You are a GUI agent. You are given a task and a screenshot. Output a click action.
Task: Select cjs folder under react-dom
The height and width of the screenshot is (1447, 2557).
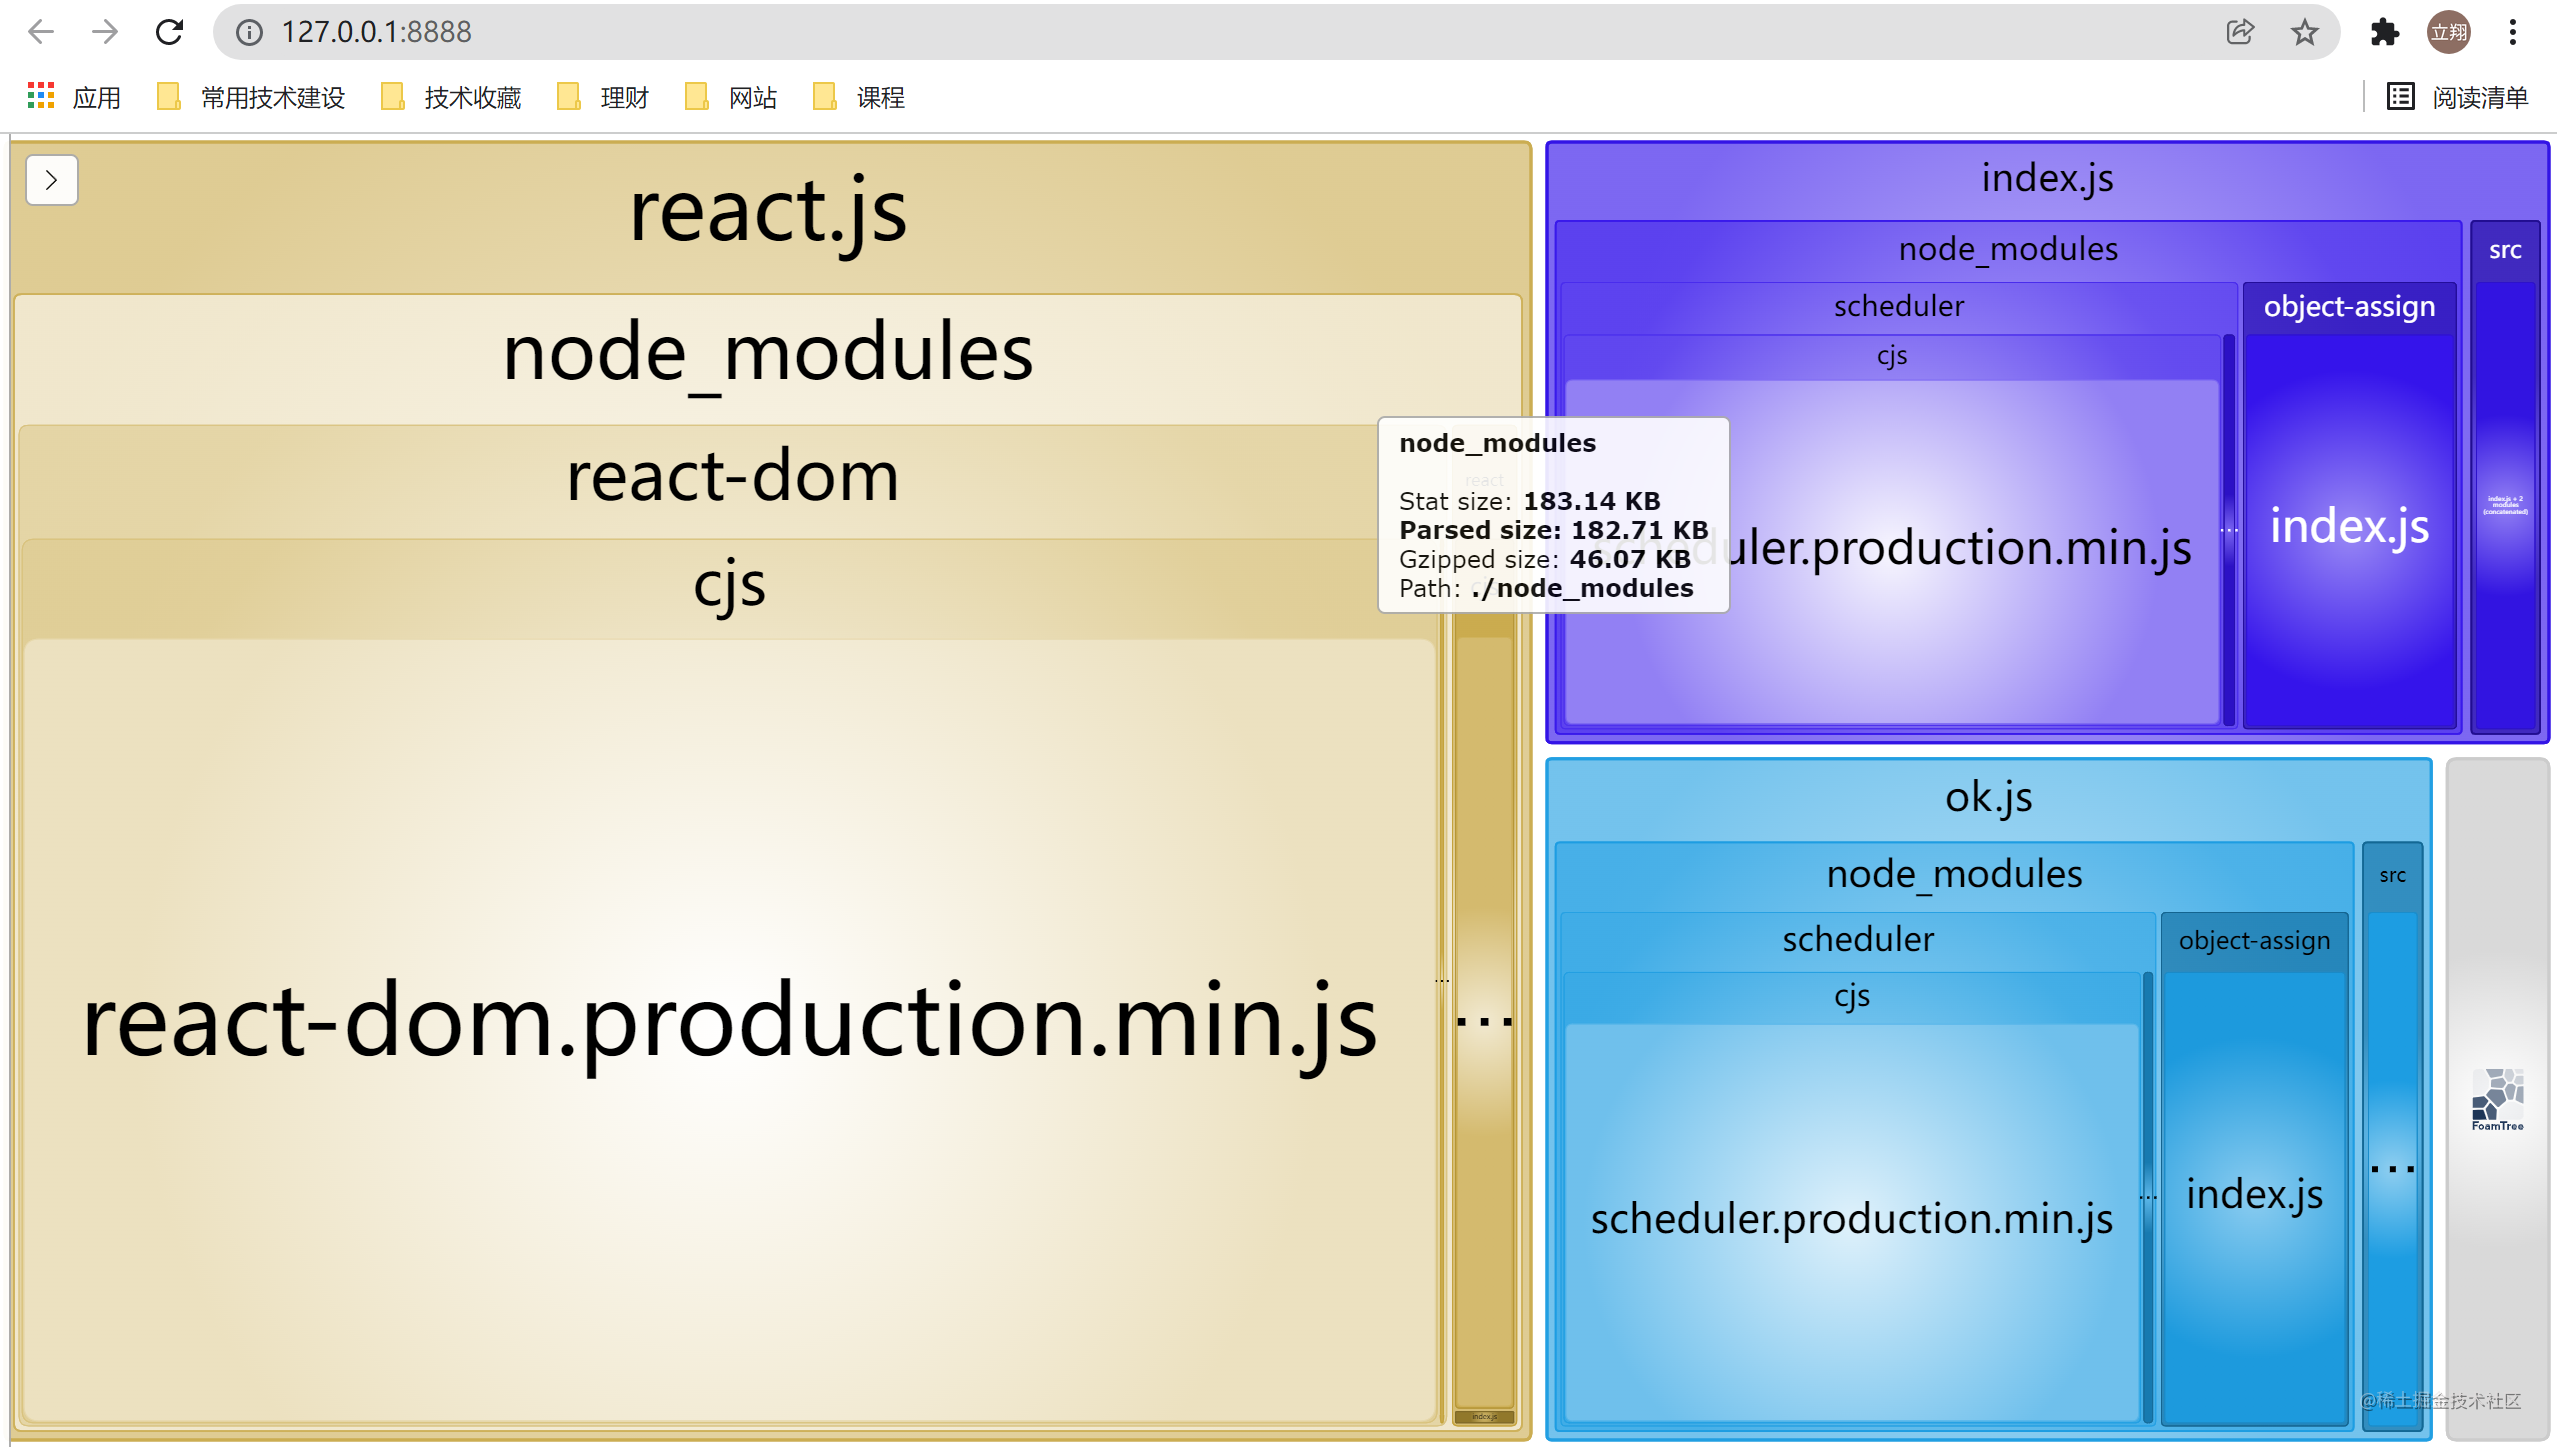[x=730, y=586]
